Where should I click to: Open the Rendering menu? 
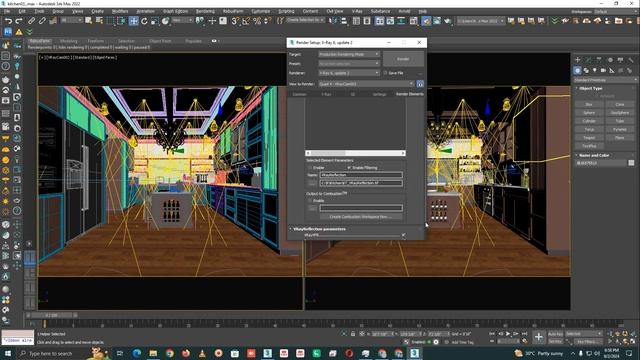pyautogui.click(x=205, y=11)
